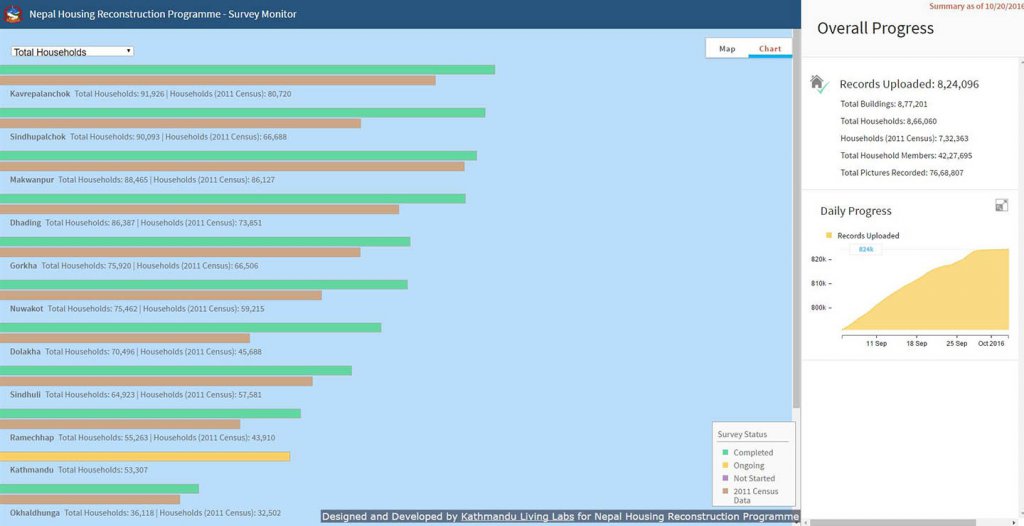1024x526 pixels.
Task: Click Total Pictures Recorded: 76,68,807 text
Action: [902, 173]
